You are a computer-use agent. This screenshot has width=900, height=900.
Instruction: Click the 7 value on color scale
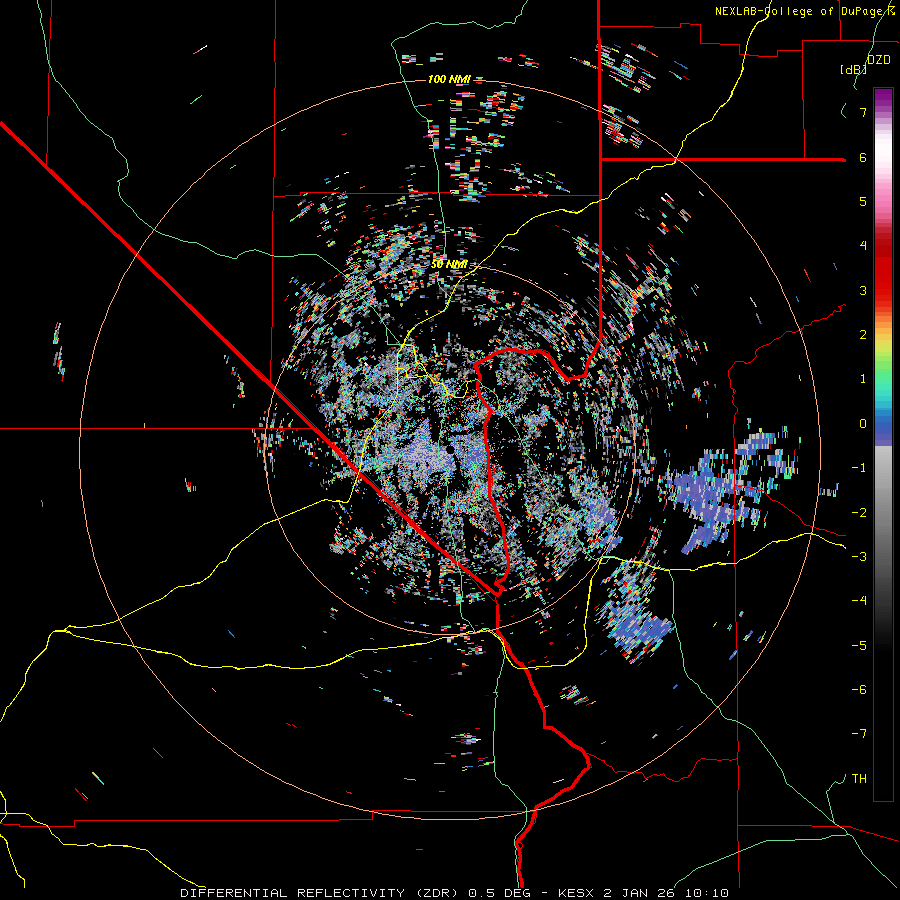[863, 112]
